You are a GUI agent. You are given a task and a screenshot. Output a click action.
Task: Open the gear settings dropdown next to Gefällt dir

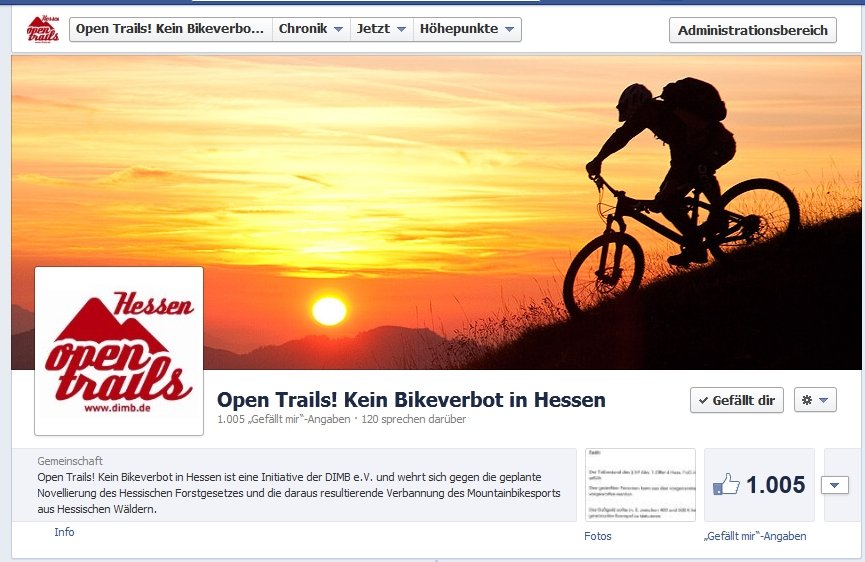815,400
